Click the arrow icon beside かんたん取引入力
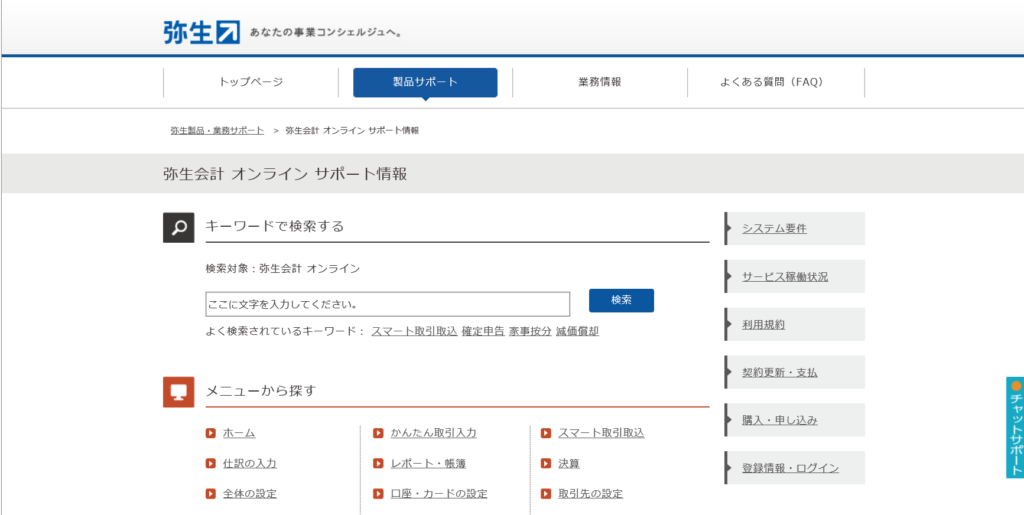 (378, 433)
